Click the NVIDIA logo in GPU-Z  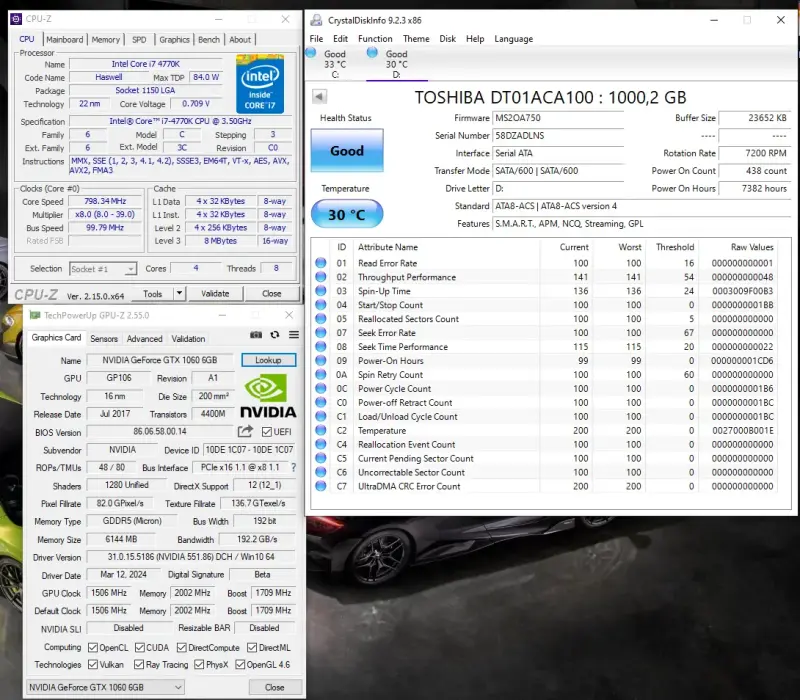tap(268, 396)
